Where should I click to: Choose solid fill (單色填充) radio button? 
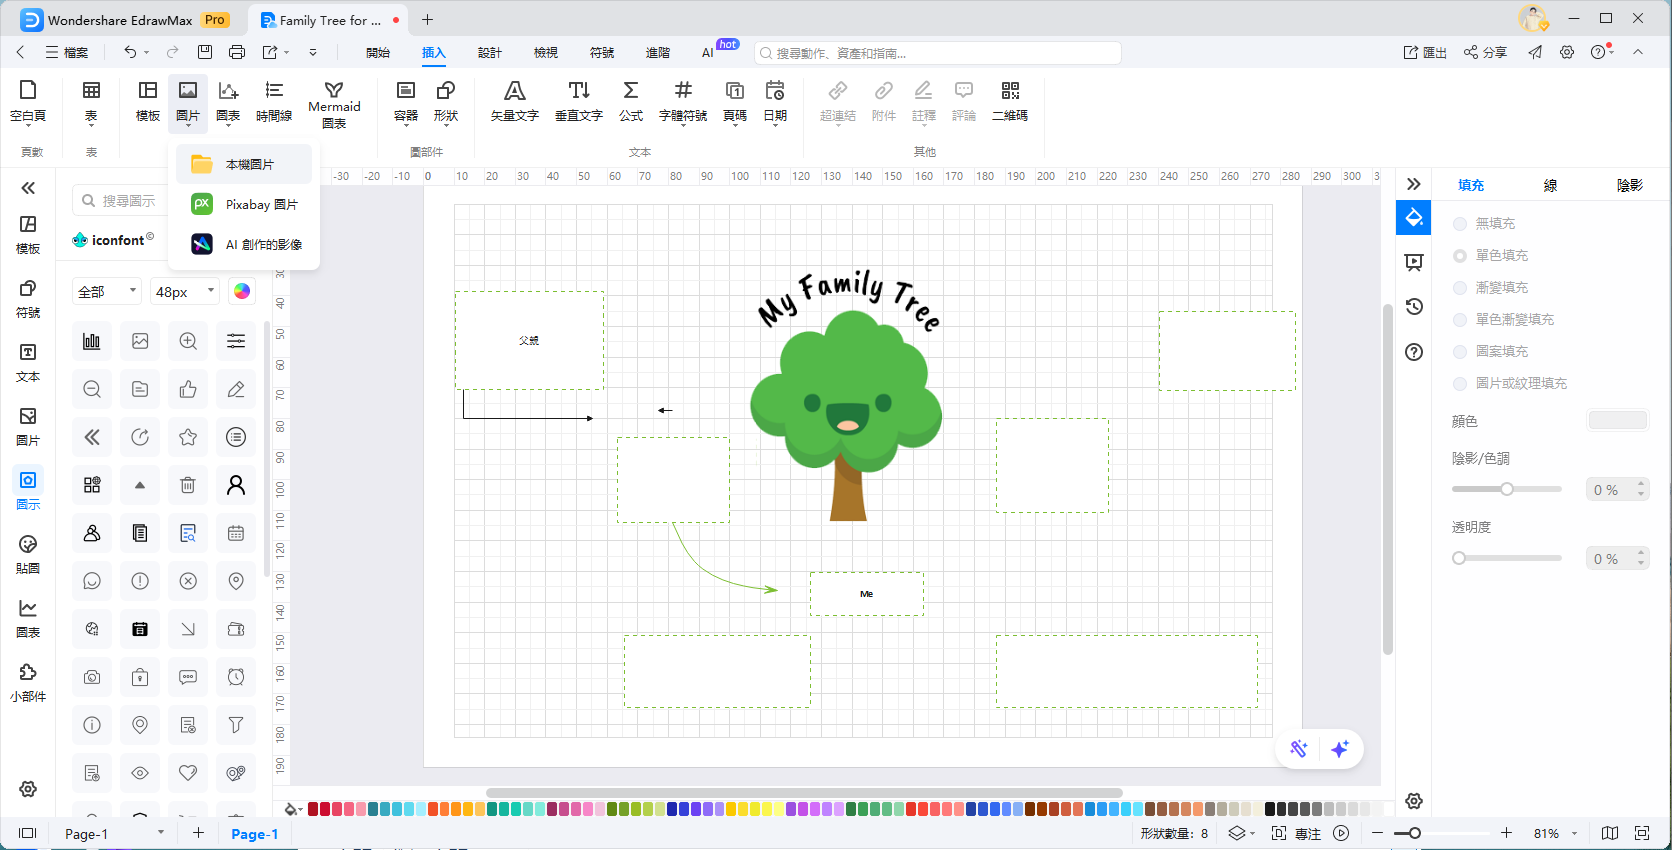coord(1460,256)
